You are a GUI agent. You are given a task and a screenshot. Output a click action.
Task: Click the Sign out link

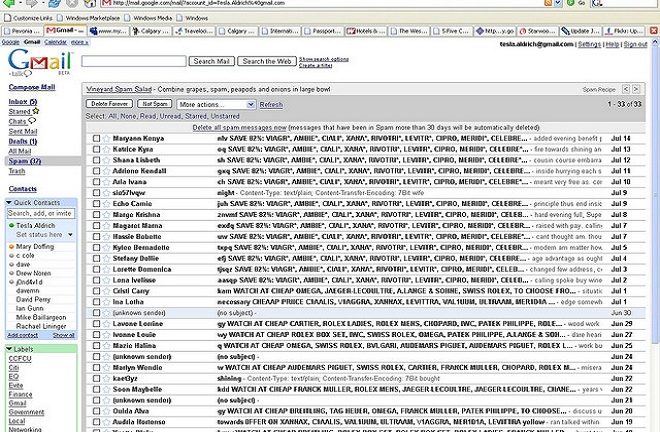point(636,44)
